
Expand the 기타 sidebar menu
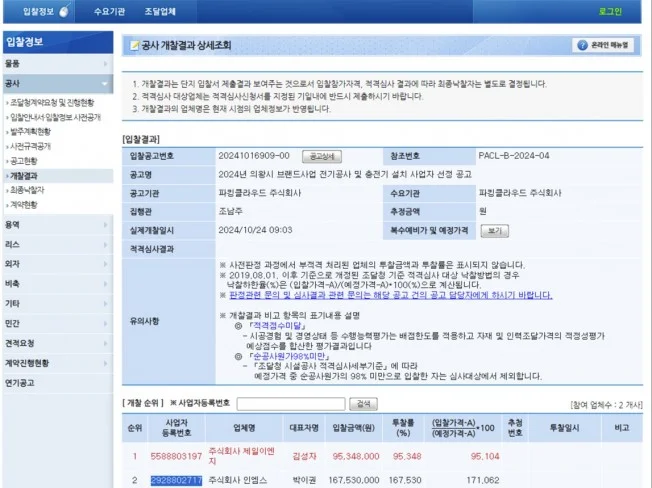pyautogui.click(x=58, y=304)
